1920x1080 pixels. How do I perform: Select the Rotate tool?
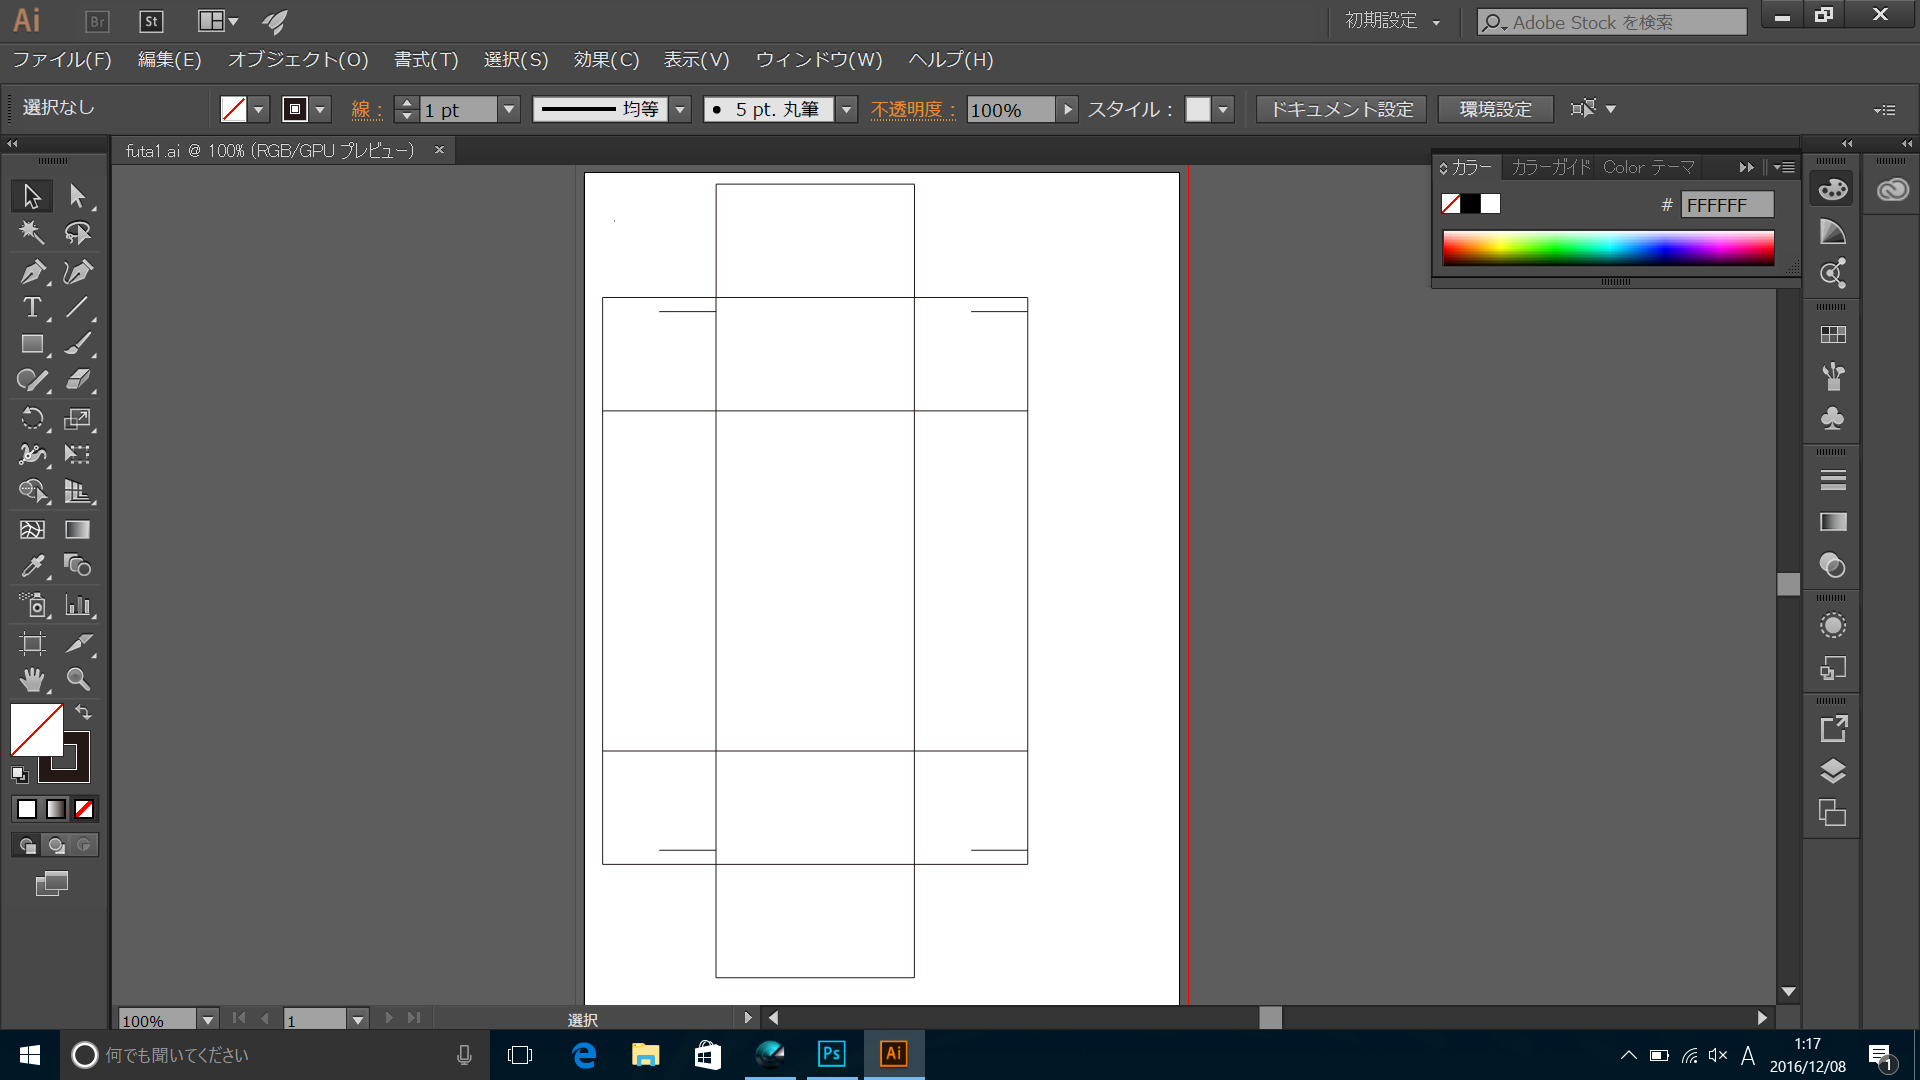pos(32,419)
